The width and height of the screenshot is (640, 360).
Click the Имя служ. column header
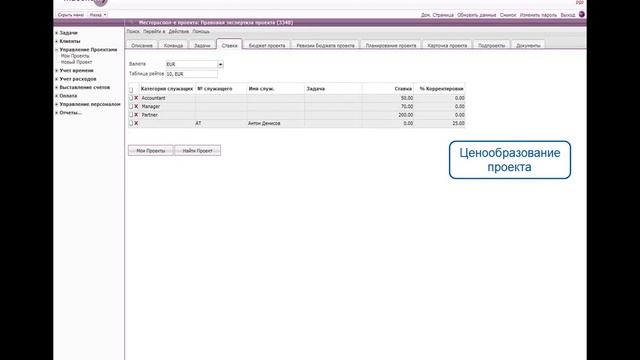pos(275,89)
